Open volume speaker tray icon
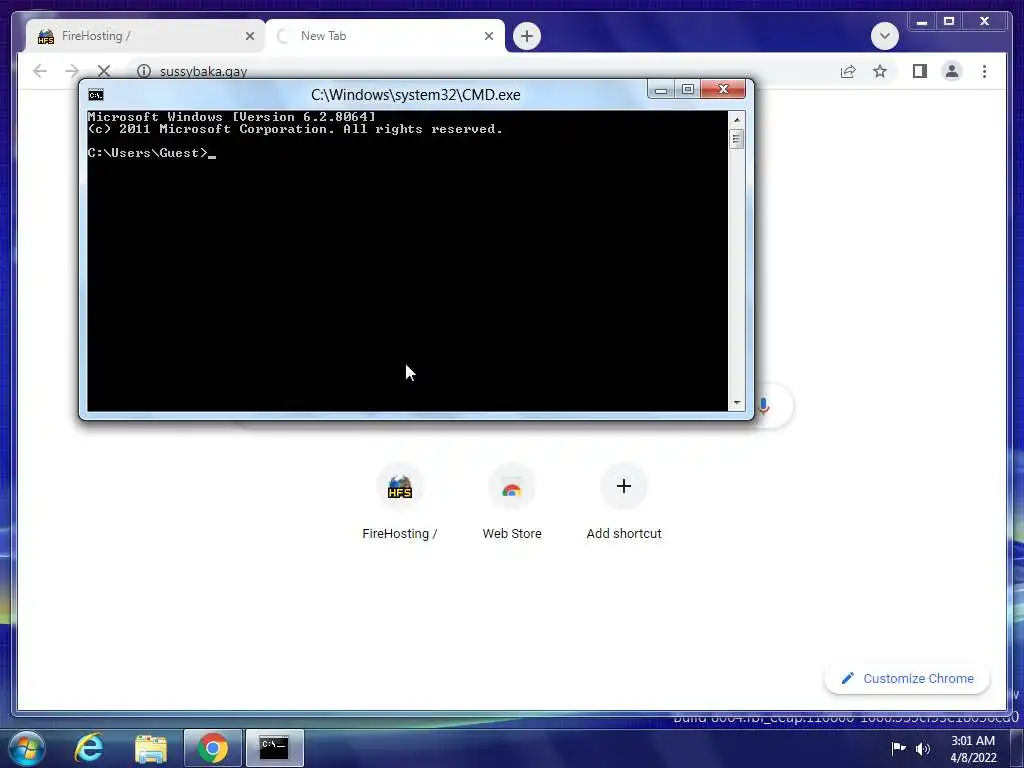Image resolution: width=1024 pixels, height=768 pixels. point(923,748)
